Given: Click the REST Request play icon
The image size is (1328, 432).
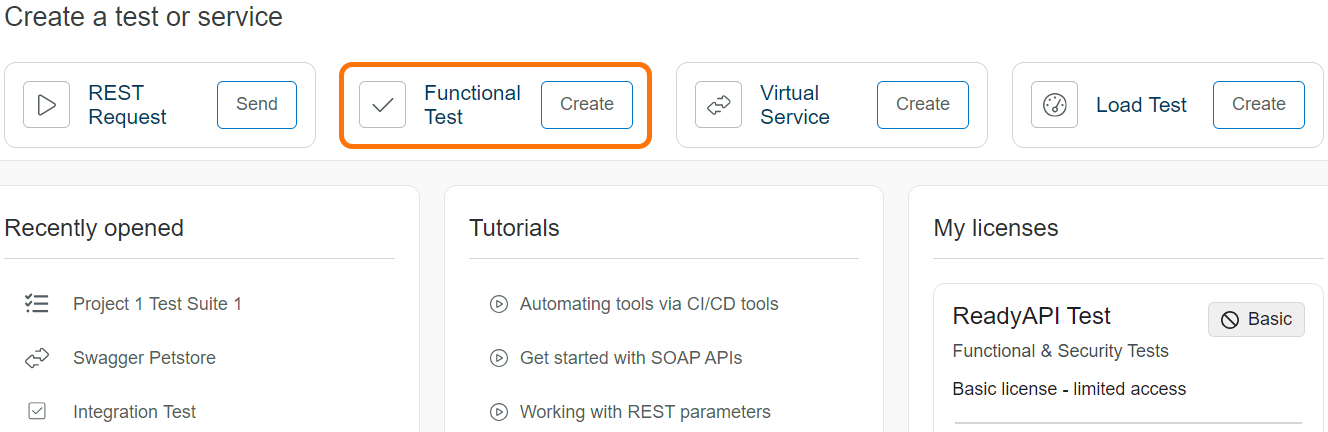Looking at the screenshot, I should pyautogui.click(x=47, y=105).
